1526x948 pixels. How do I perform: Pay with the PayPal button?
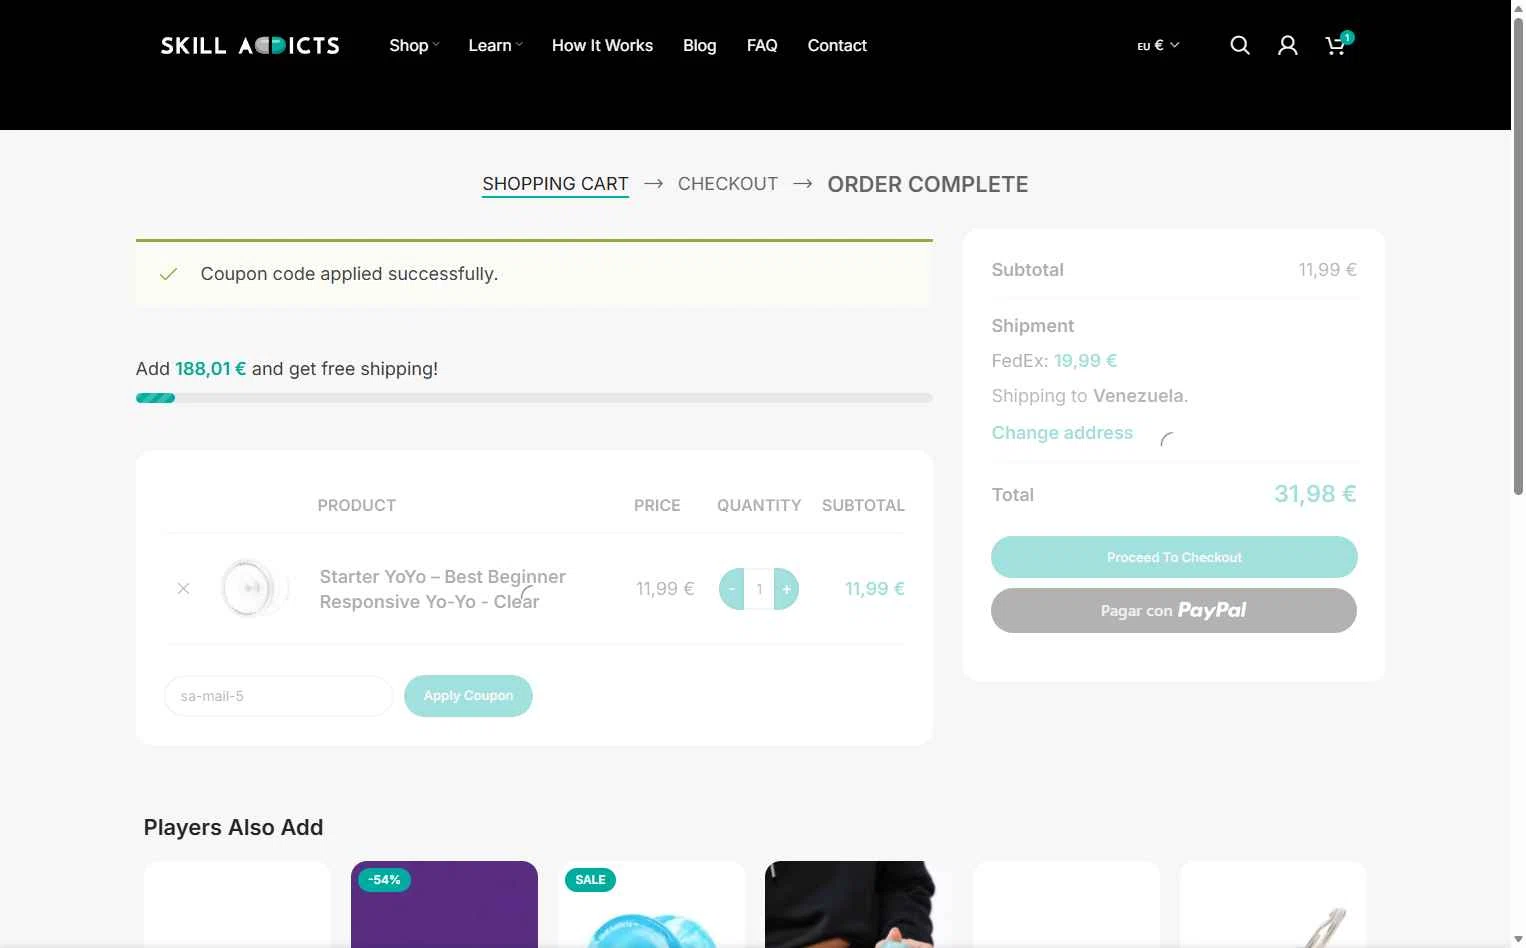tap(1174, 610)
